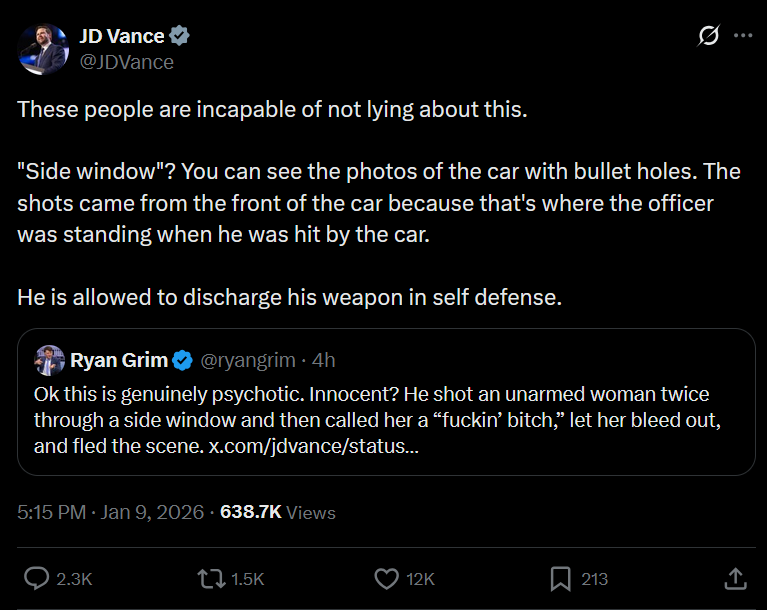Click the reply speech bubble icon
Screen dimensions: 767x610
click(37, 578)
